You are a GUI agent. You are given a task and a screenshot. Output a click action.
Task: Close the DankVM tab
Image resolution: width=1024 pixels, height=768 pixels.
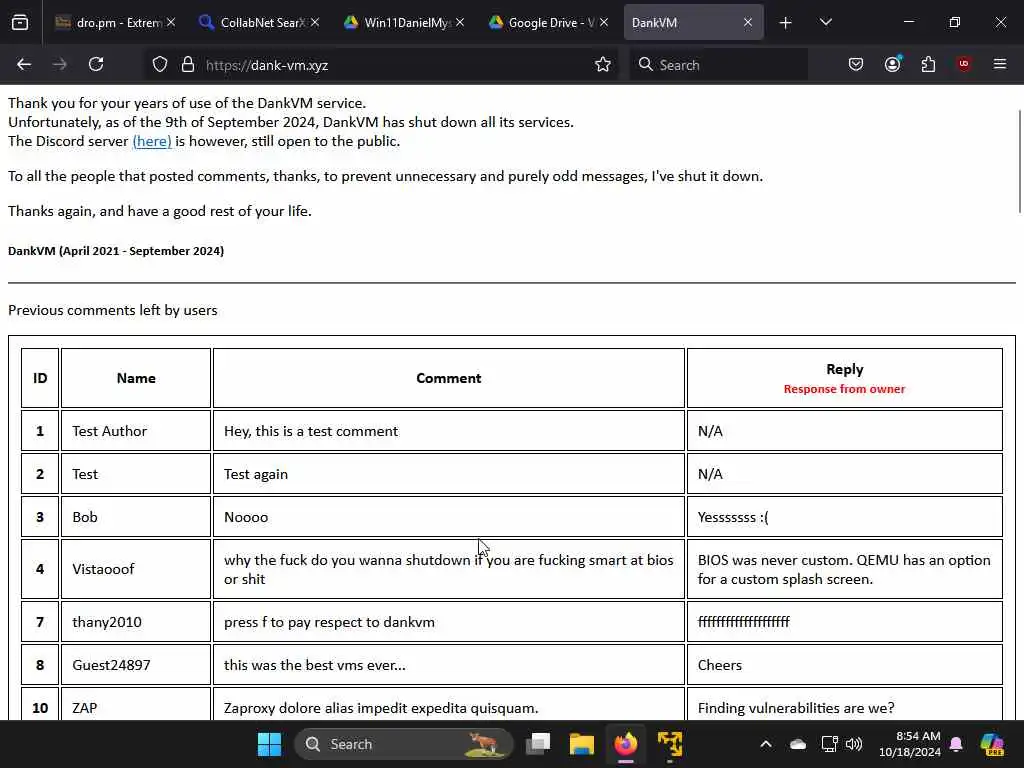(748, 23)
